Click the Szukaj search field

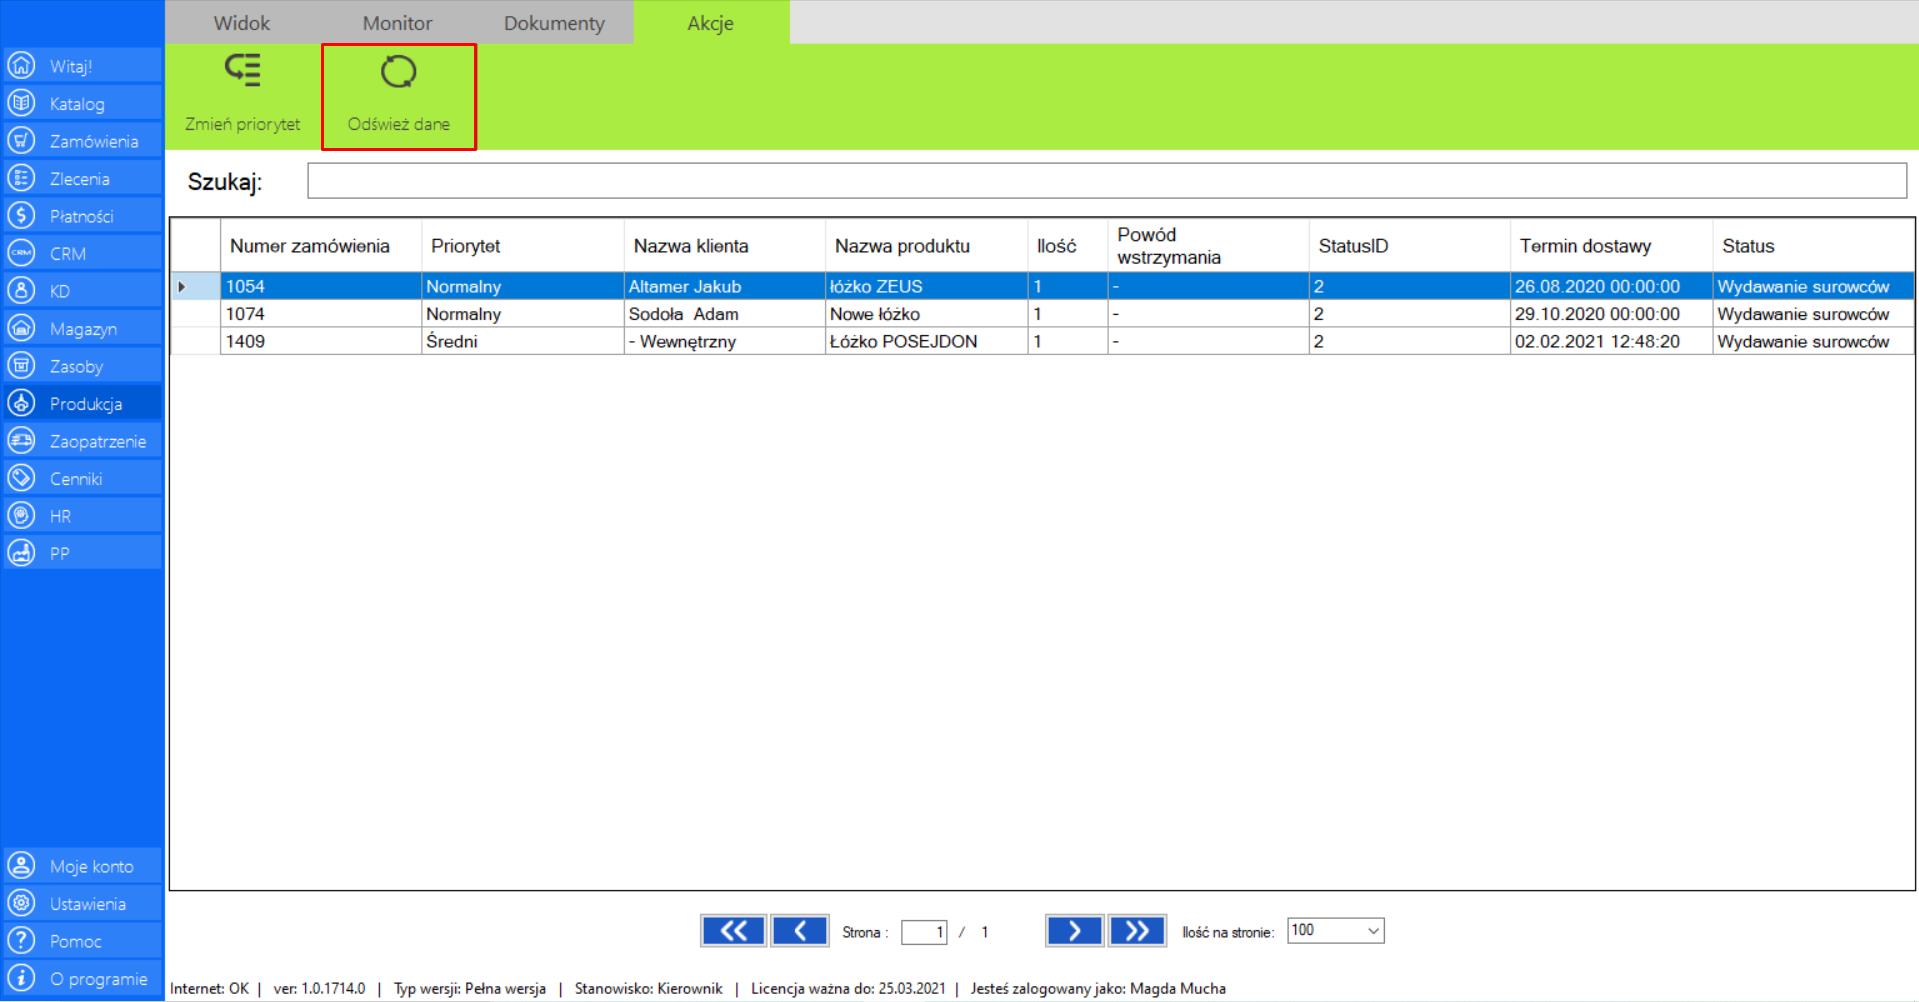(1107, 181)
